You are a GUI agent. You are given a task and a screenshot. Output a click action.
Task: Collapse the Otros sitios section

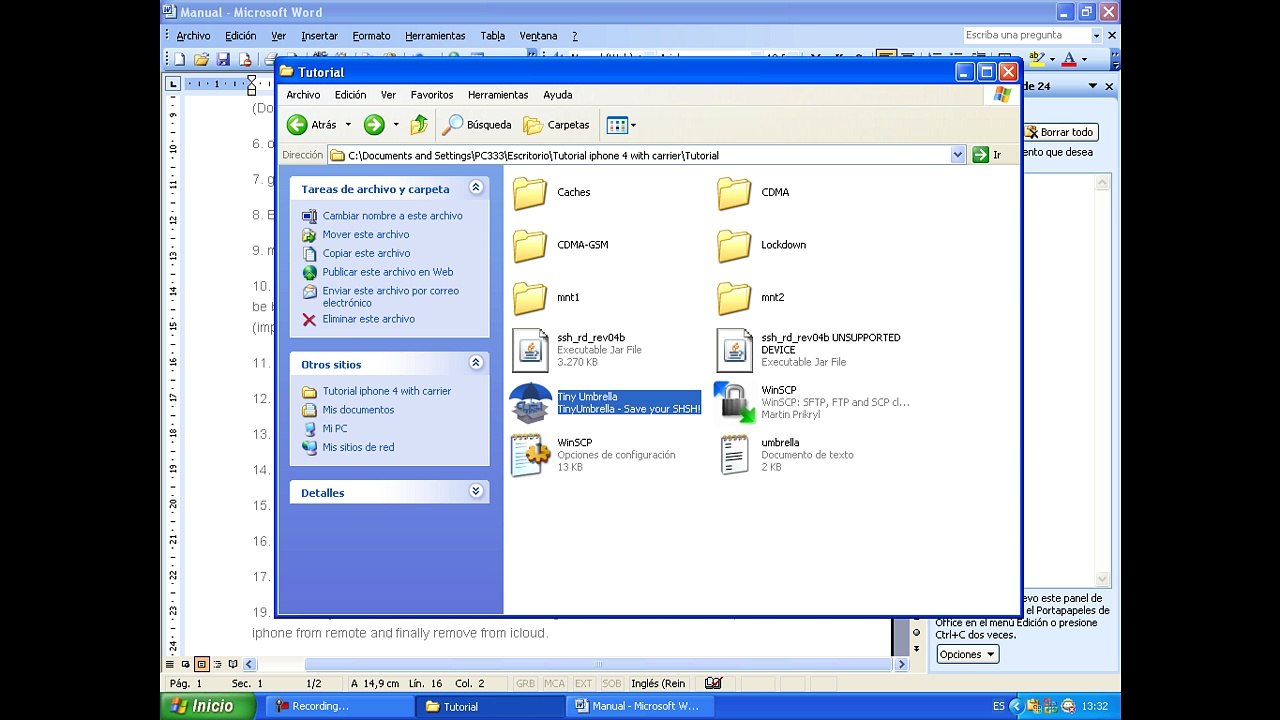(x=476, y=363)
